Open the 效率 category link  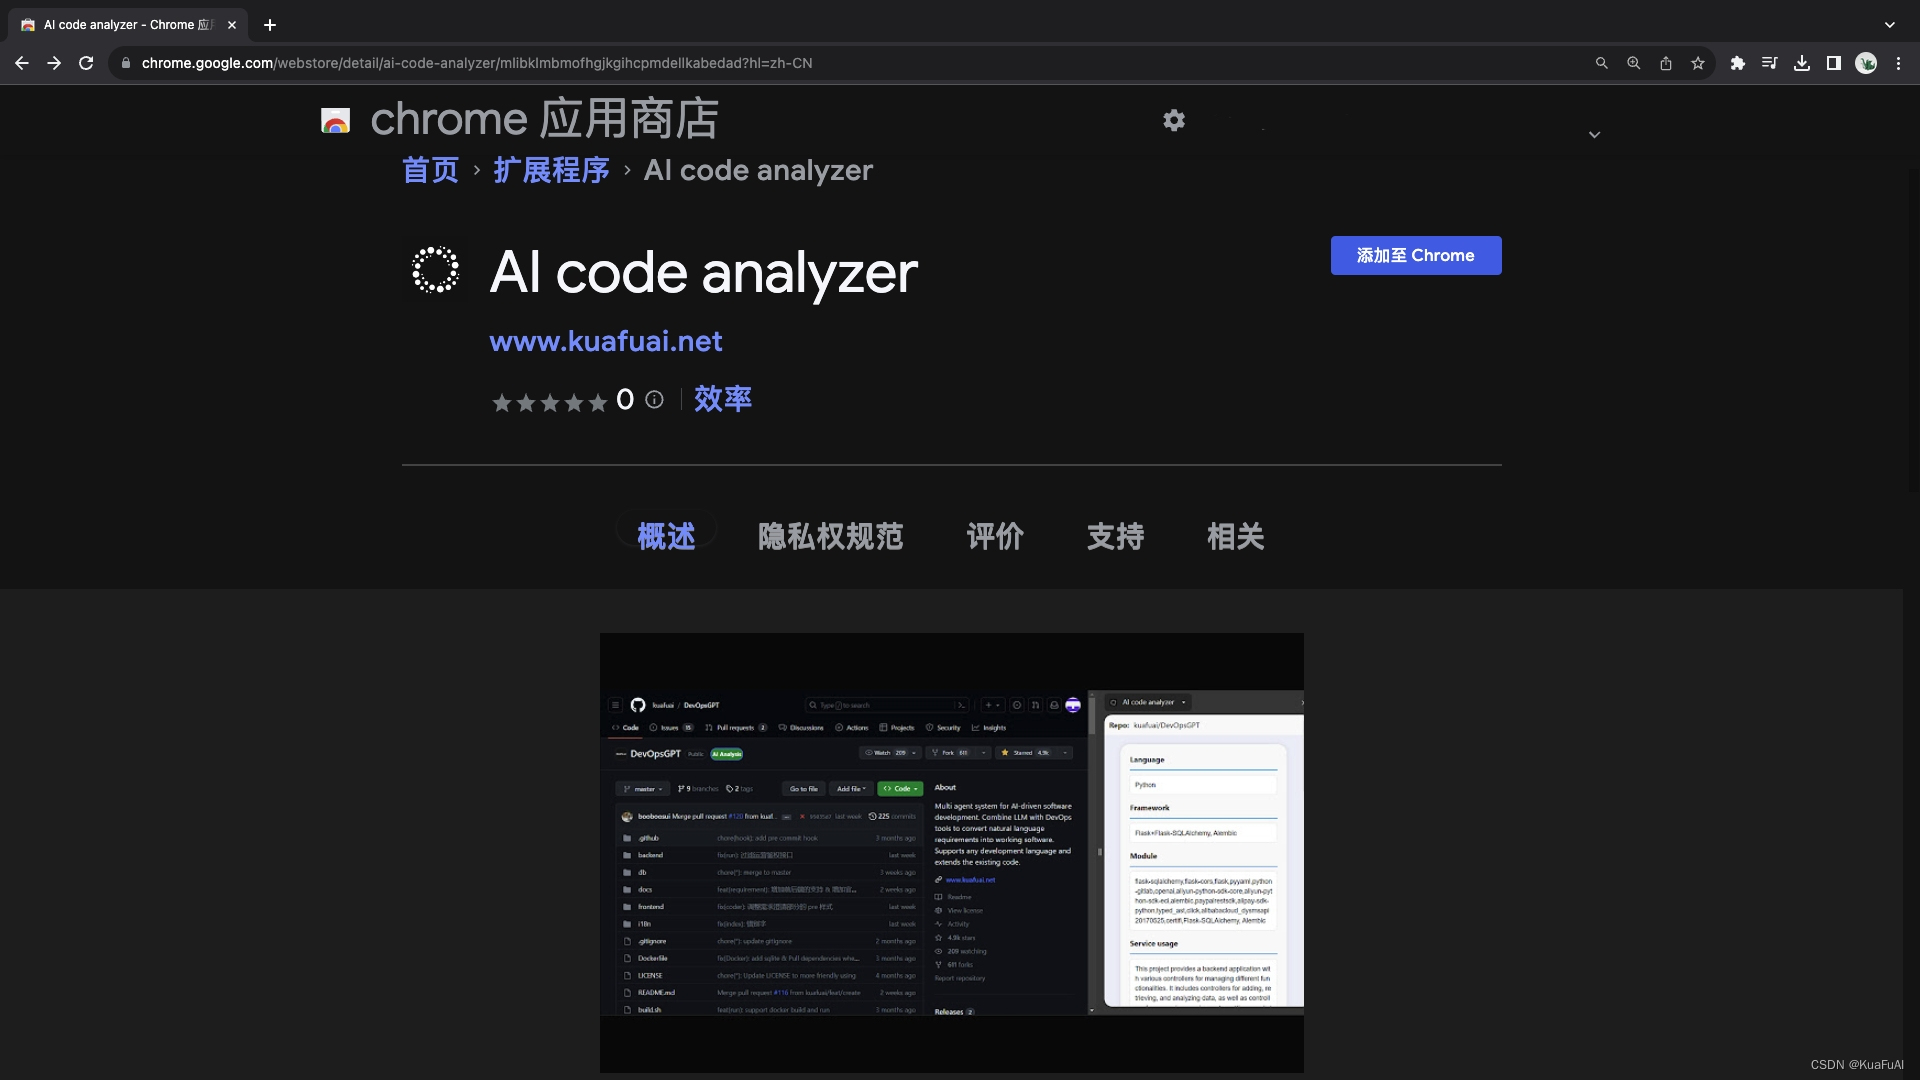pyautogui.click(x=723, y=399)
